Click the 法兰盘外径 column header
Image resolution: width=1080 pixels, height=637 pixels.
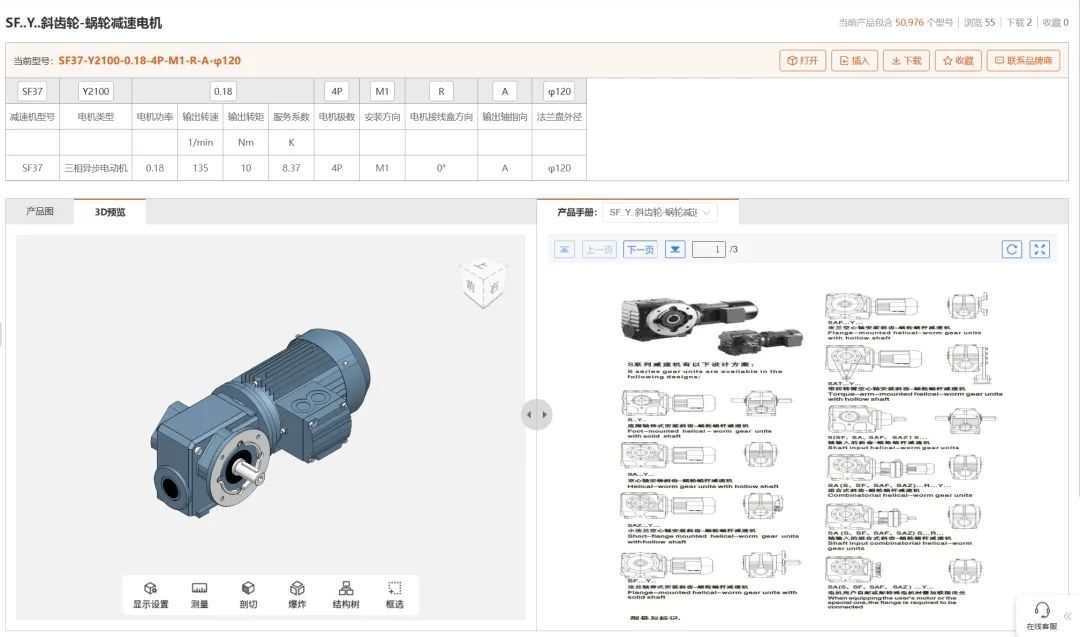[559, 117]
